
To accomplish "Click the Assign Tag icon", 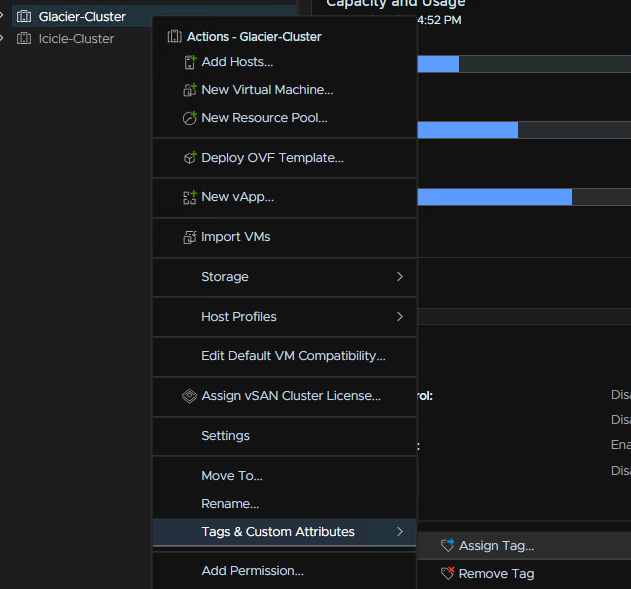I will 447,546.
